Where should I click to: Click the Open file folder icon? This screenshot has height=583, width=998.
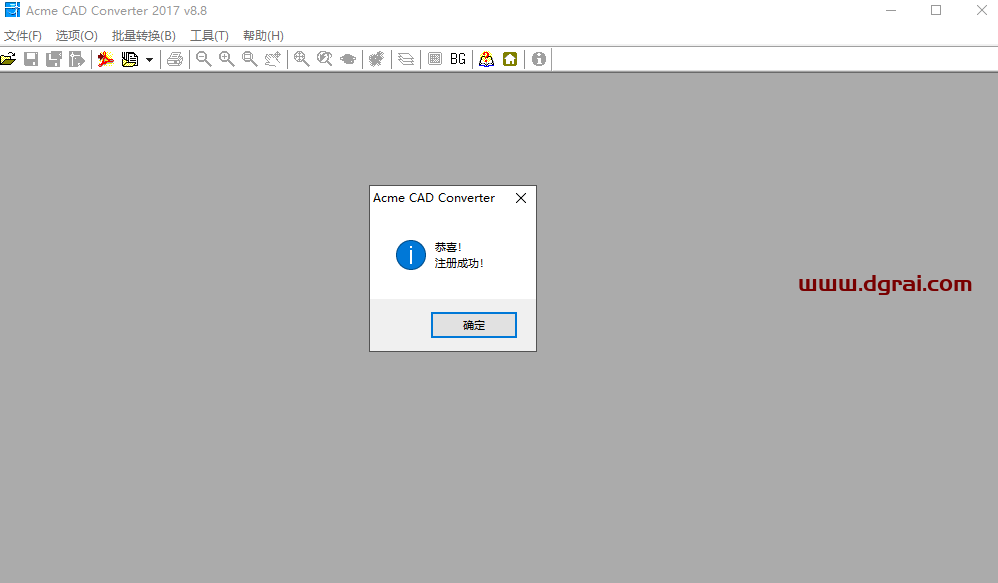[x=8, y=59]
